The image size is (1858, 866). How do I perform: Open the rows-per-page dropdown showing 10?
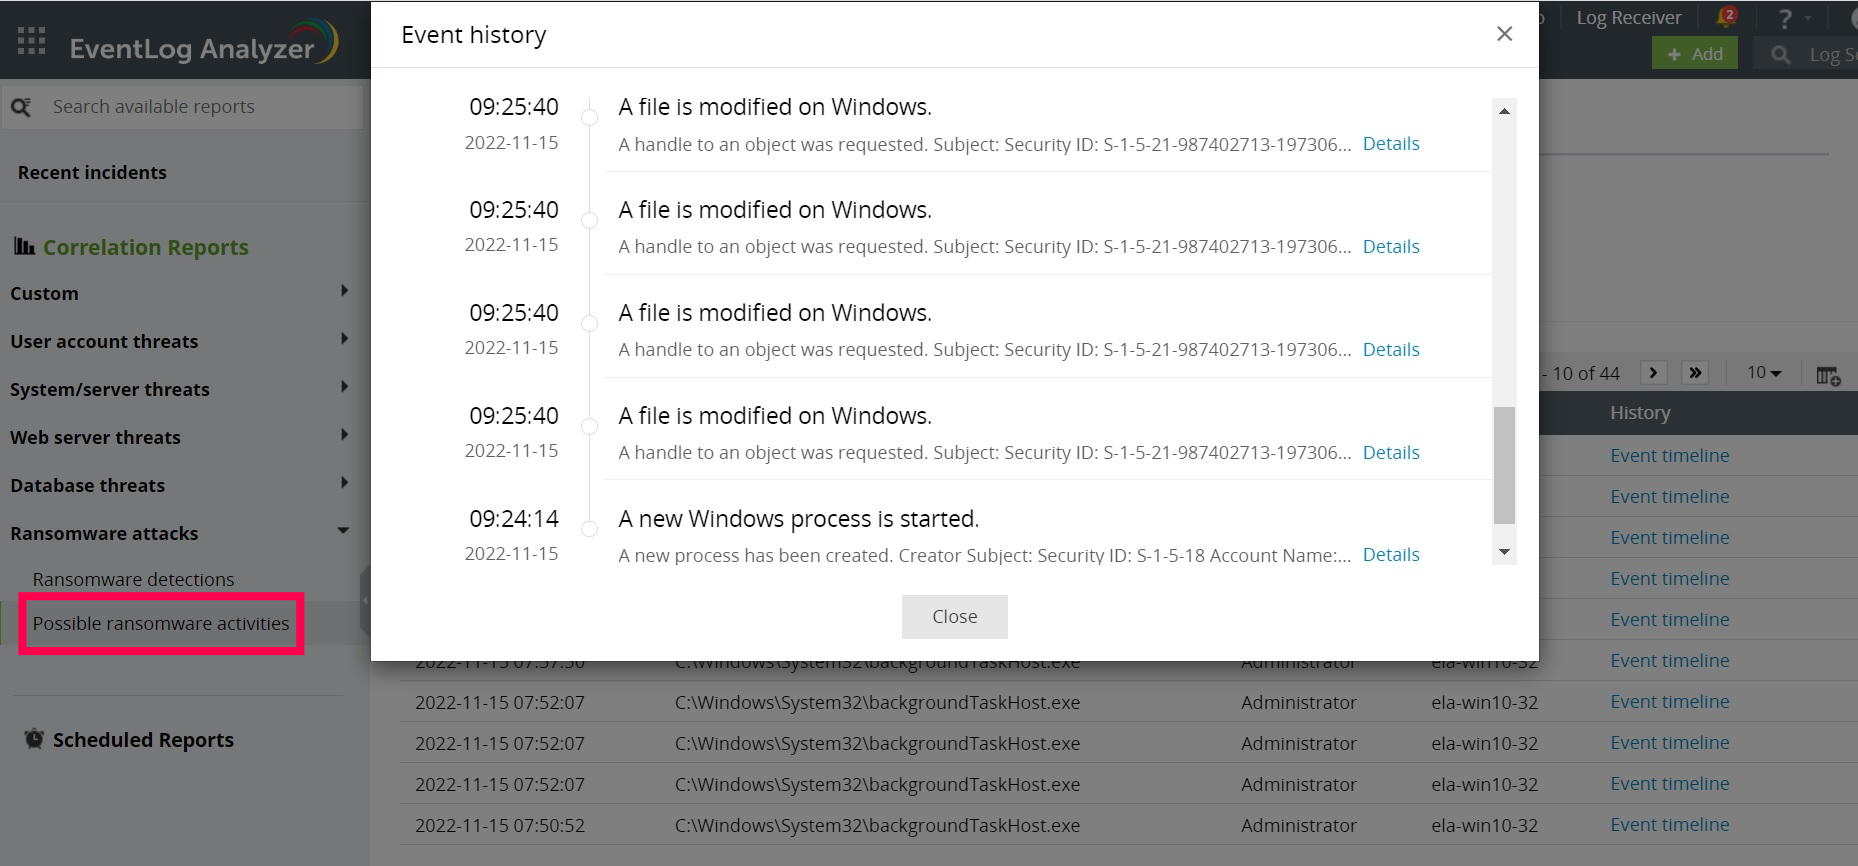[1764, 373]
